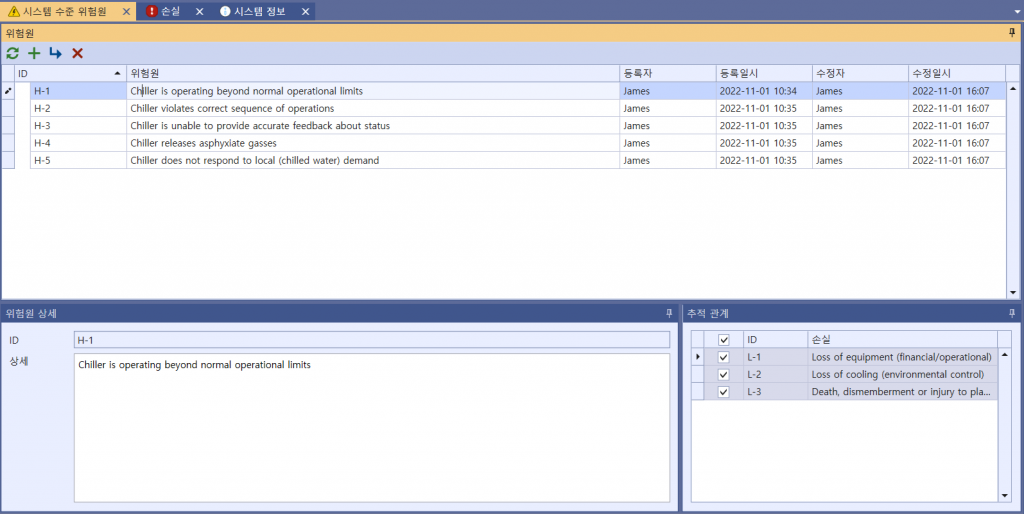
Task: Click the scroll-up arrow of the hazard table
Action: tap(1013, 88)
